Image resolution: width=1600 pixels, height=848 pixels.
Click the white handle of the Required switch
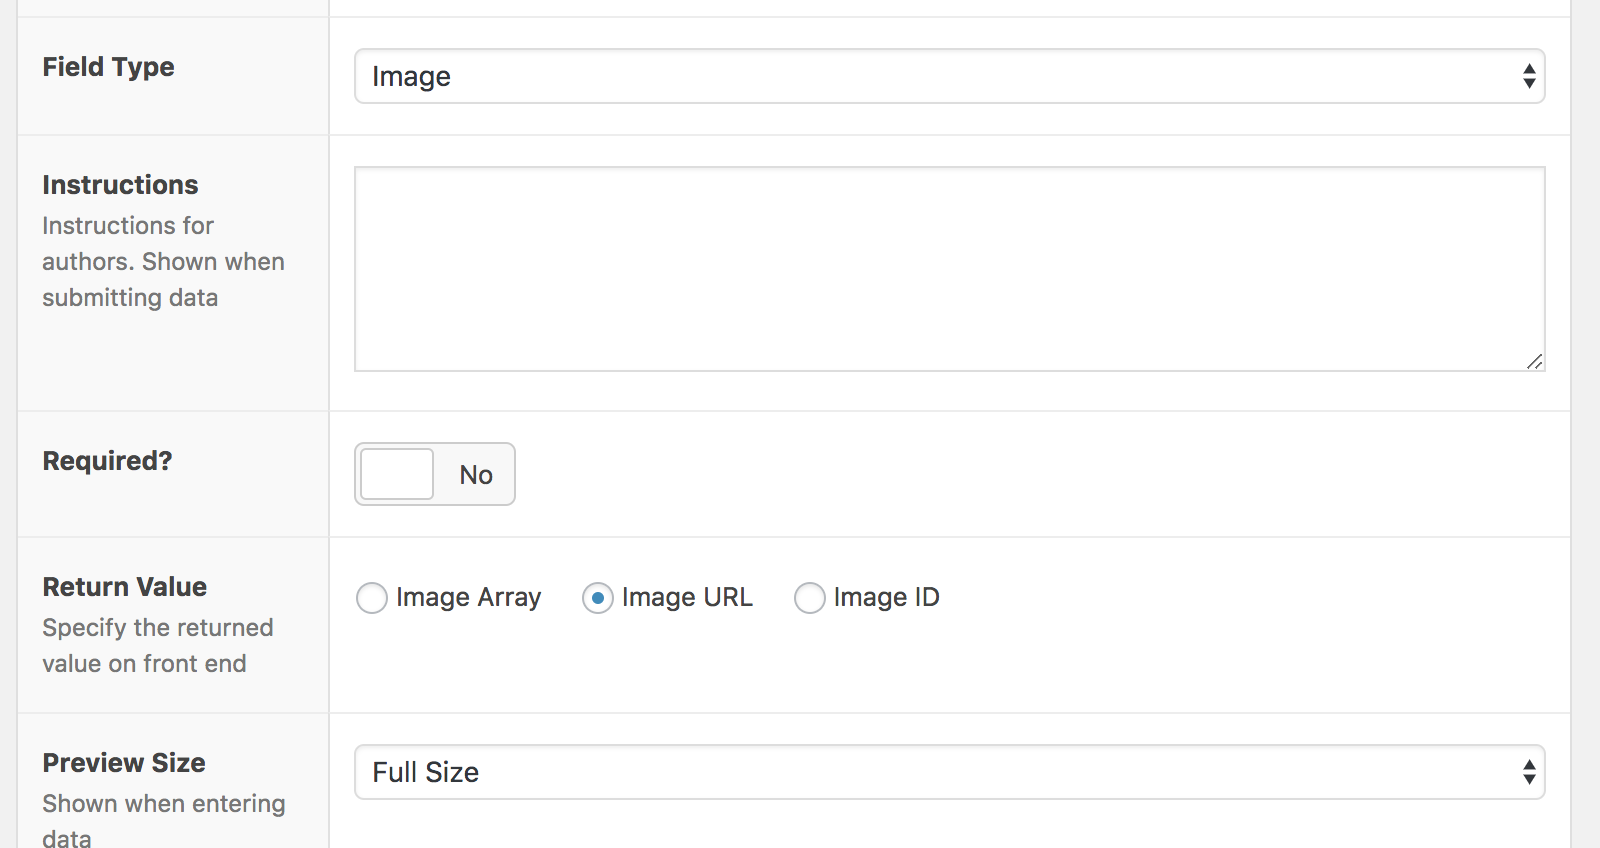tap(397, 474)
